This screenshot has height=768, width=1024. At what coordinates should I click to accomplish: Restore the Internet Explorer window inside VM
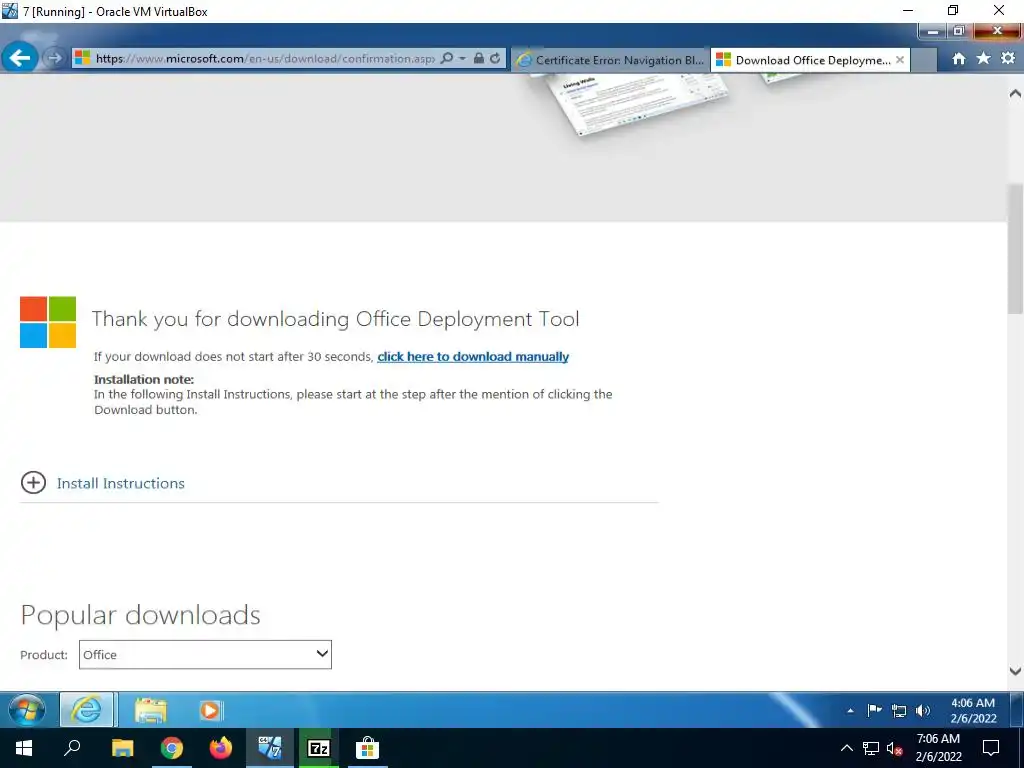pos(959,31)
